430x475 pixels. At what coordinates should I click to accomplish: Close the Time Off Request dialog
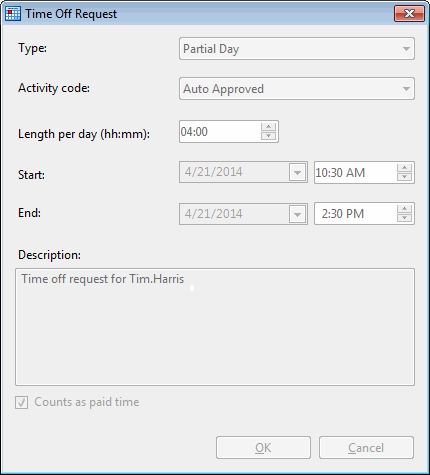(409, 13)
